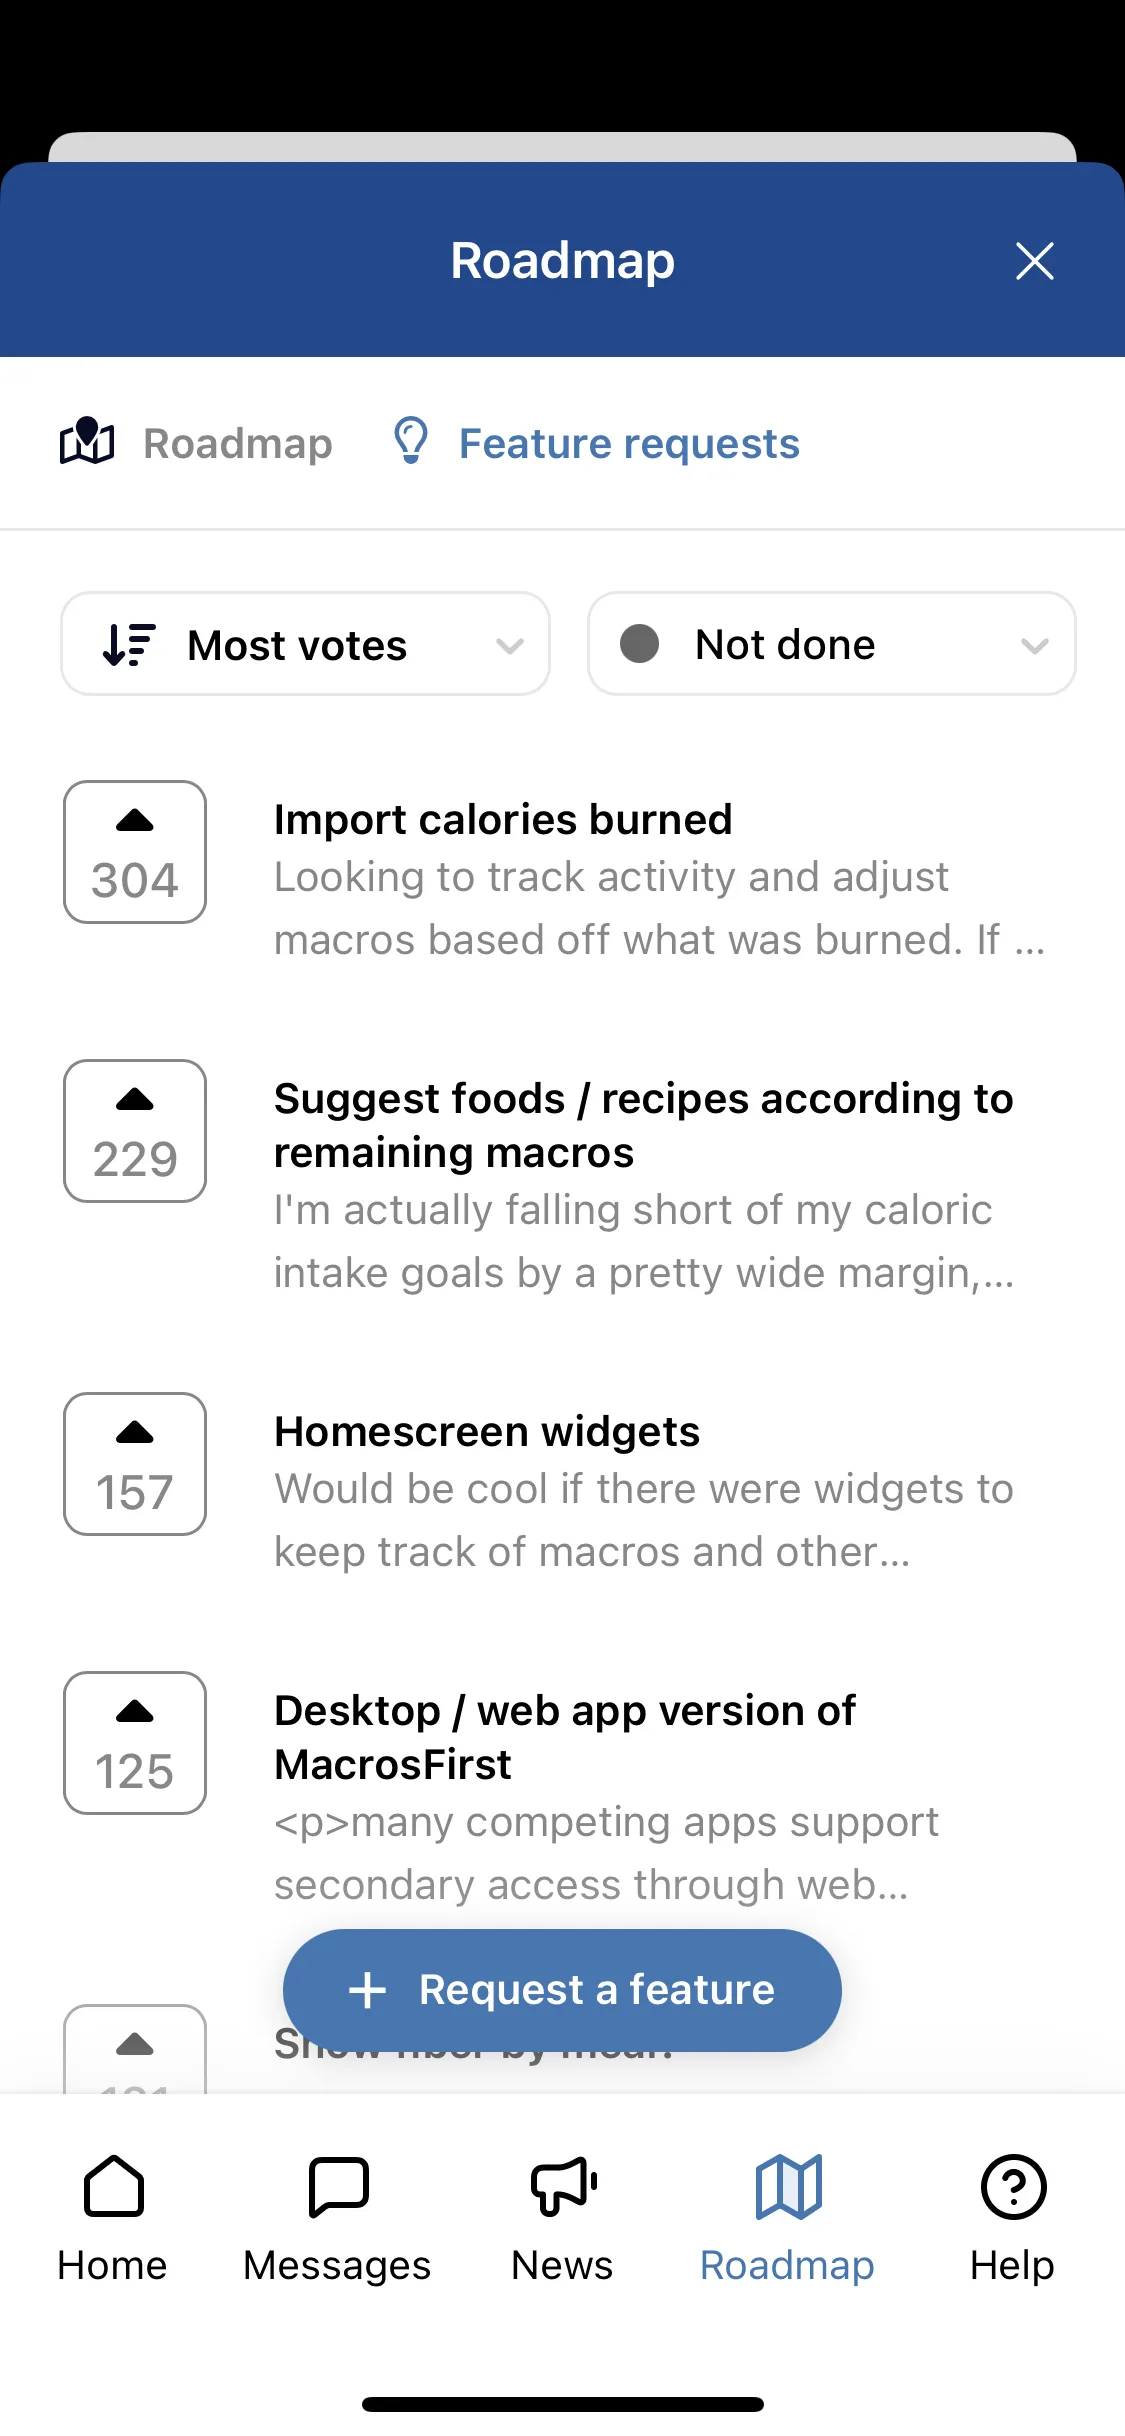Select the Roadmap map icon in bottom bar
This screenshot has height=2436, width=1125.
pyautogui.click(x=788, y=2186)
